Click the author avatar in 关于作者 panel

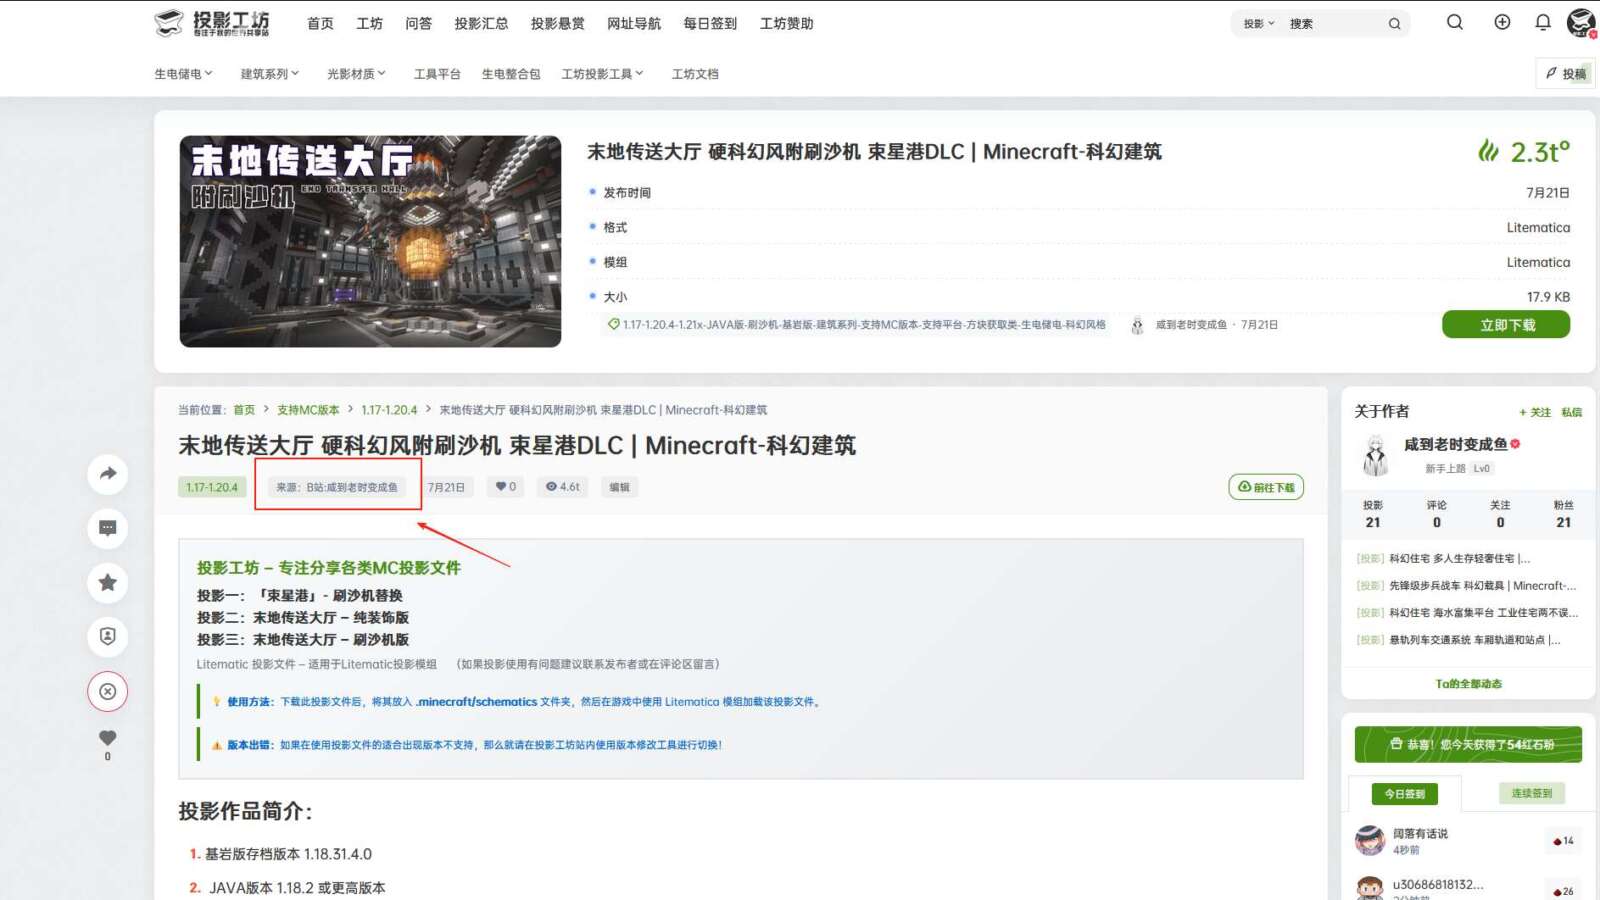[1376, 455]
